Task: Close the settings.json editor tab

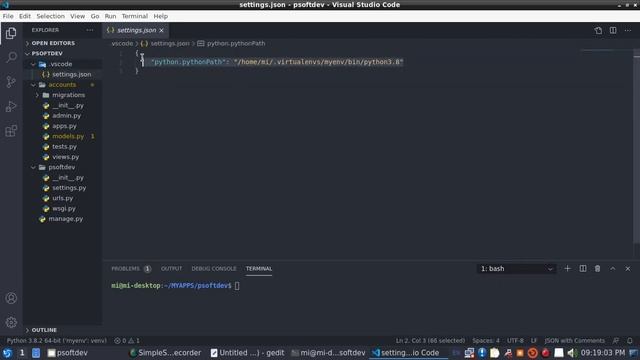Action: point(162,30)
